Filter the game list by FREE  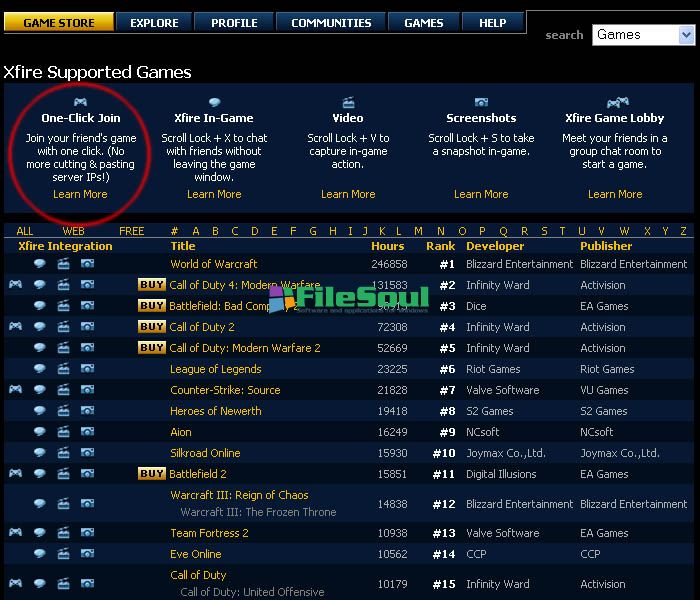pyautogui.click(x=131, y=231)
